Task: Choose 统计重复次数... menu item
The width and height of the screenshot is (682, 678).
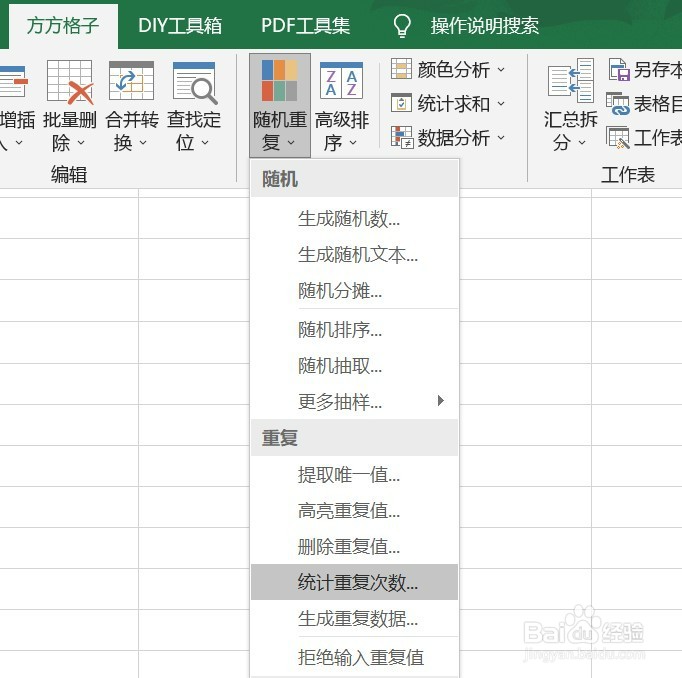Action: click(x=354, y=582)
